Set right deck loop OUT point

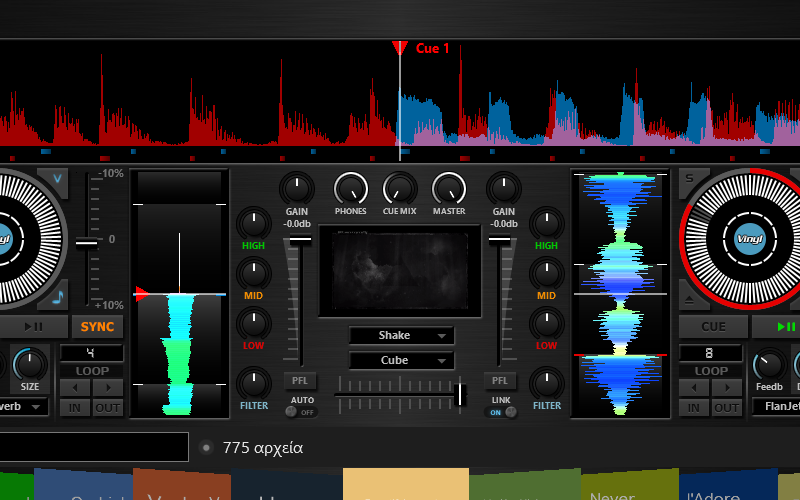[x=727, y=408]
